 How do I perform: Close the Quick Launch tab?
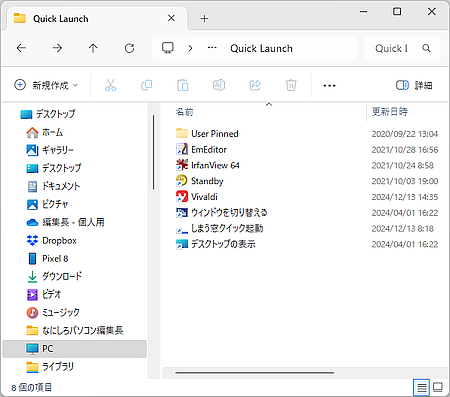pyautogui.click(x=171, y=18)
